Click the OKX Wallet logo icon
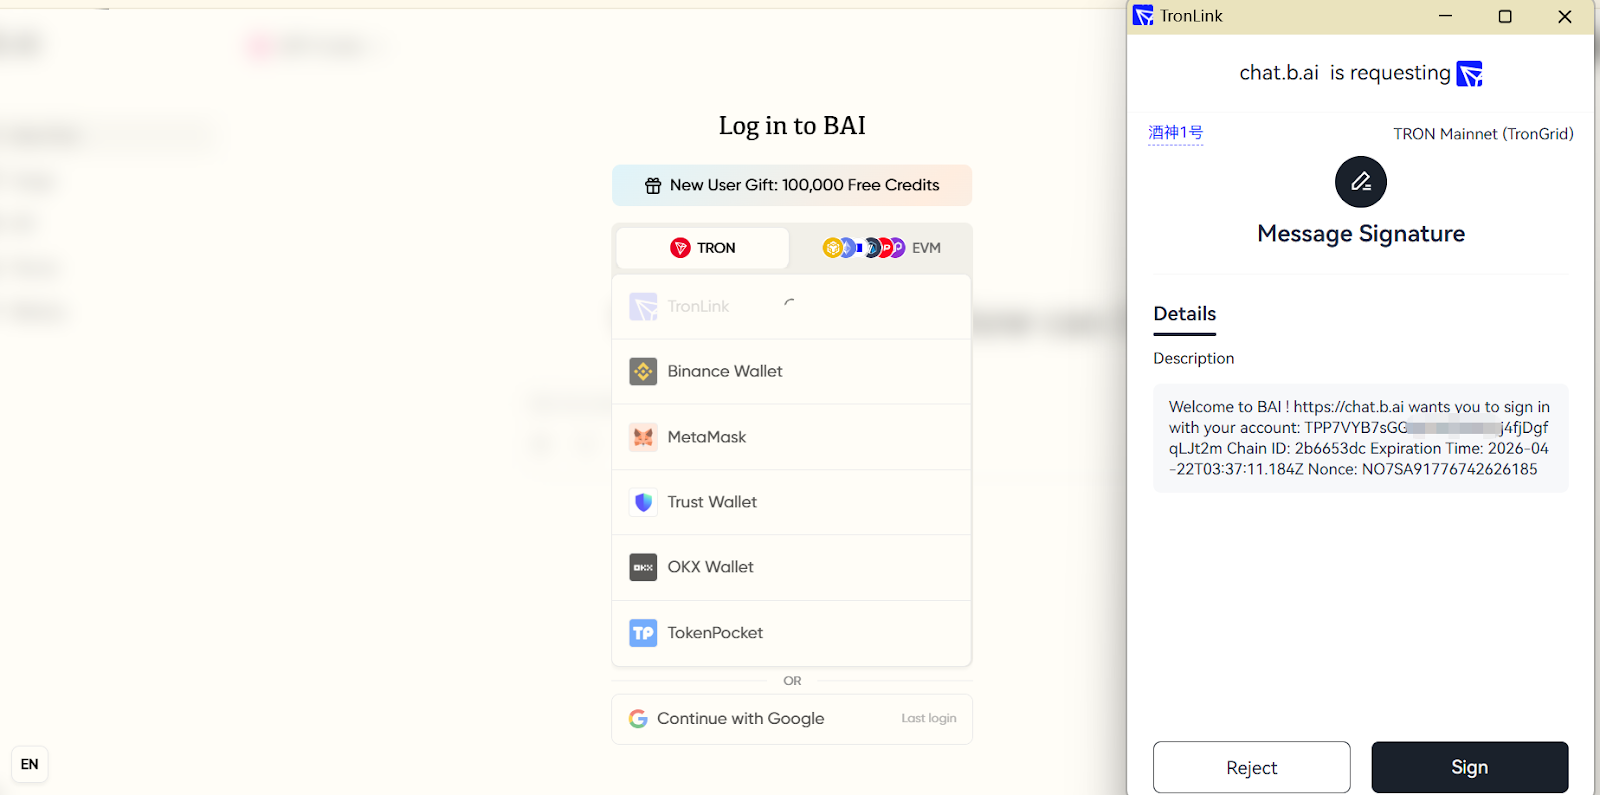Image resolution: width=1600 pixels, height=795 pixels. pos(643,567)
